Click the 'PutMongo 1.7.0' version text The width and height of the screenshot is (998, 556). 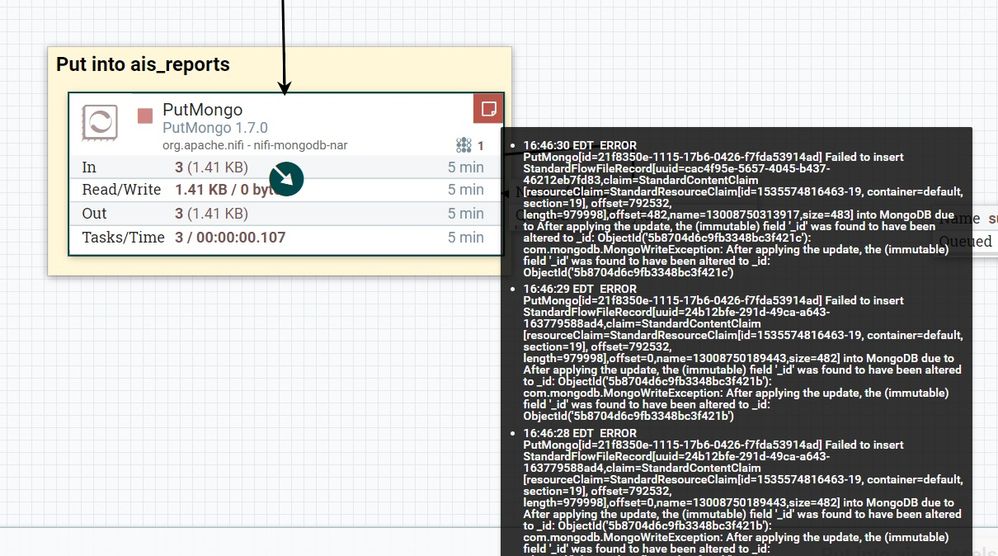tap(215, 128)
